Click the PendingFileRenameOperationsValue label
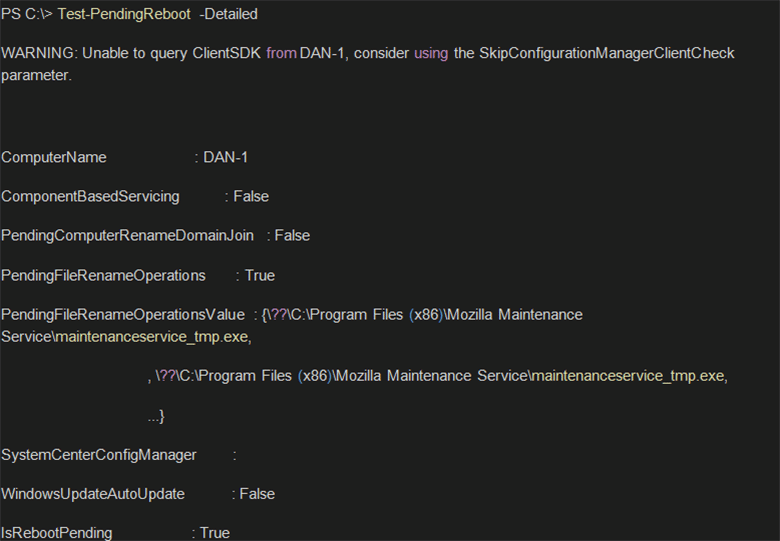The height and width of the screenshot is (541, 780). pyautogui.click(x=122, y=314)
